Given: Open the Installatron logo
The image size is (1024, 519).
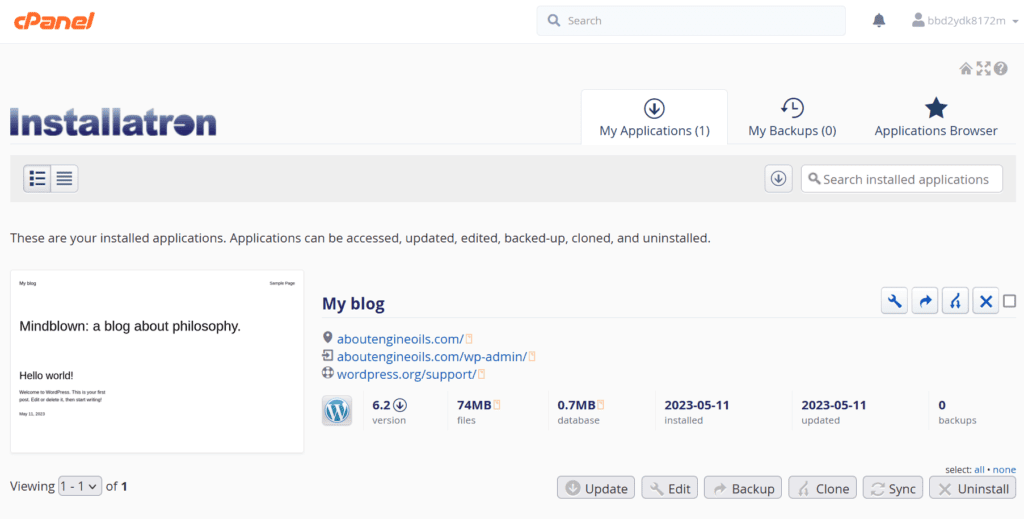Looking at the screenshot, I should [x=113, y=122].
